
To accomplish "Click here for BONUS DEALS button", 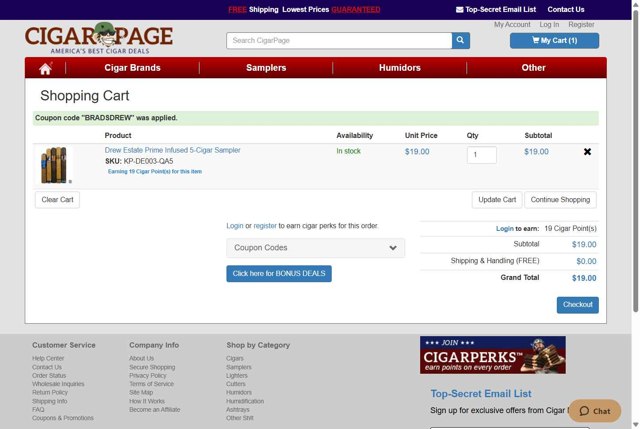I will [279, 273].
